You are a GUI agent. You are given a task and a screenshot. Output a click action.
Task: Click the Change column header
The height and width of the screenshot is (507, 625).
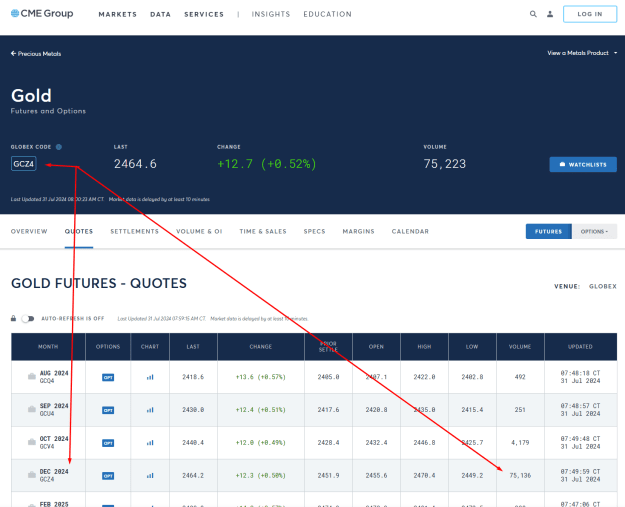pyautogui.click(x=261, y=347)
